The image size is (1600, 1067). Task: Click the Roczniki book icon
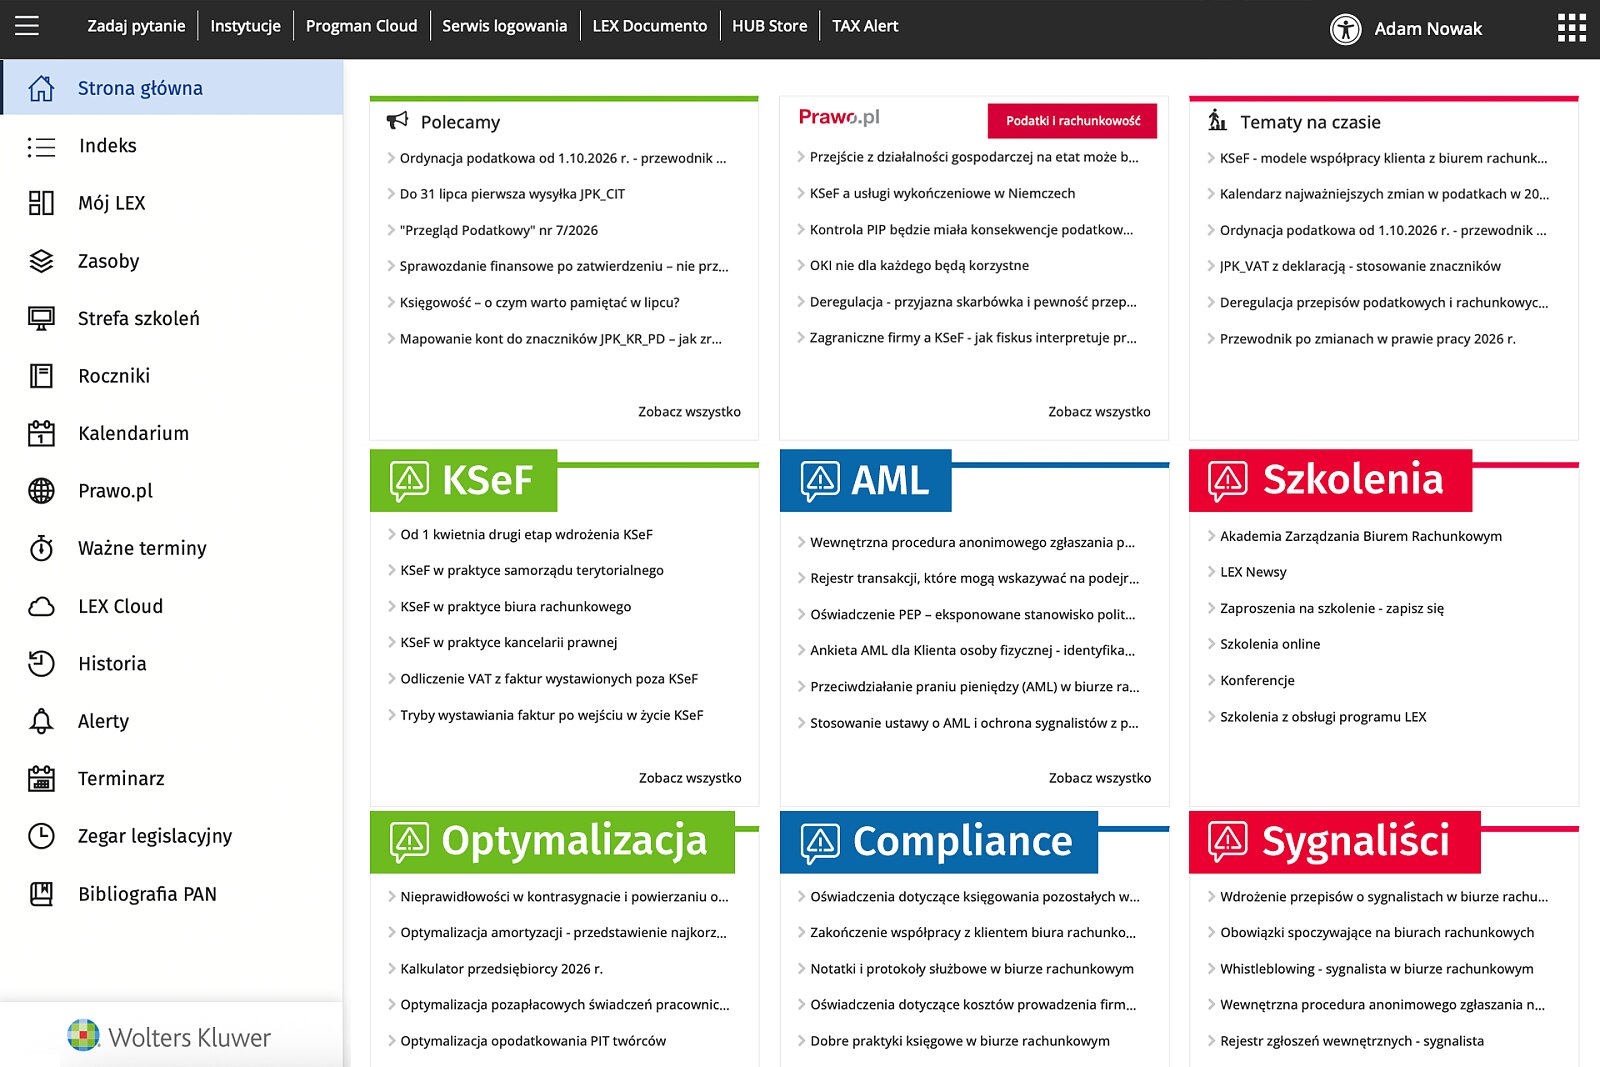(41, 376)
